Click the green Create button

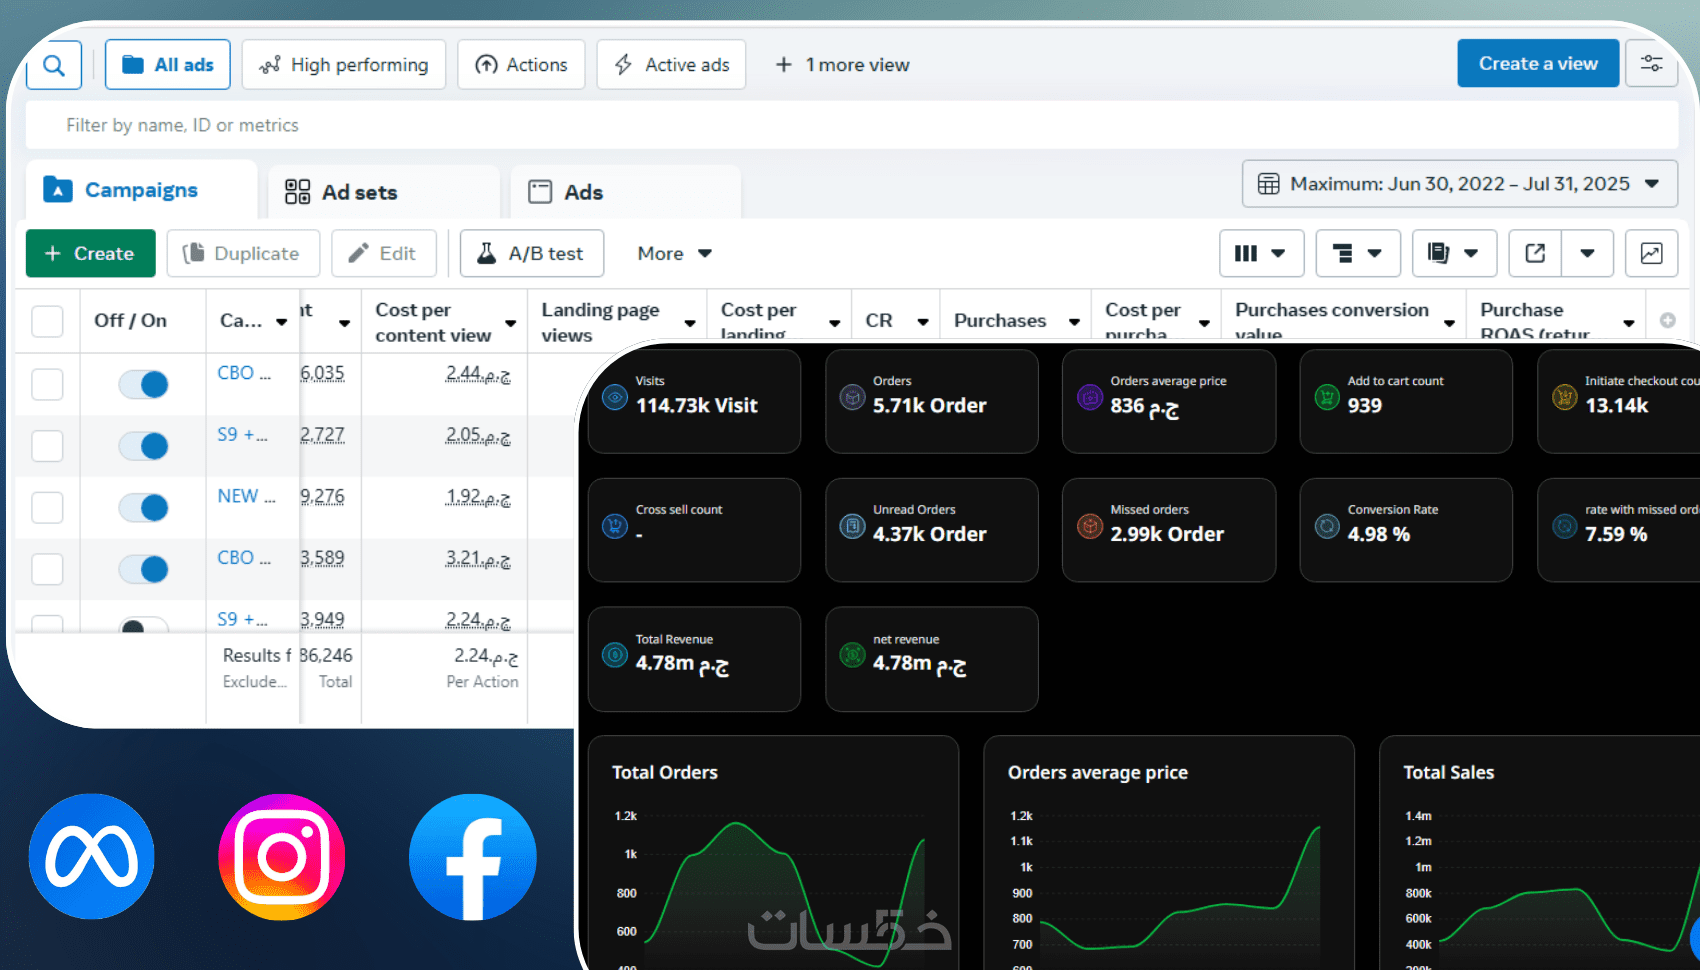coord(90,253)
